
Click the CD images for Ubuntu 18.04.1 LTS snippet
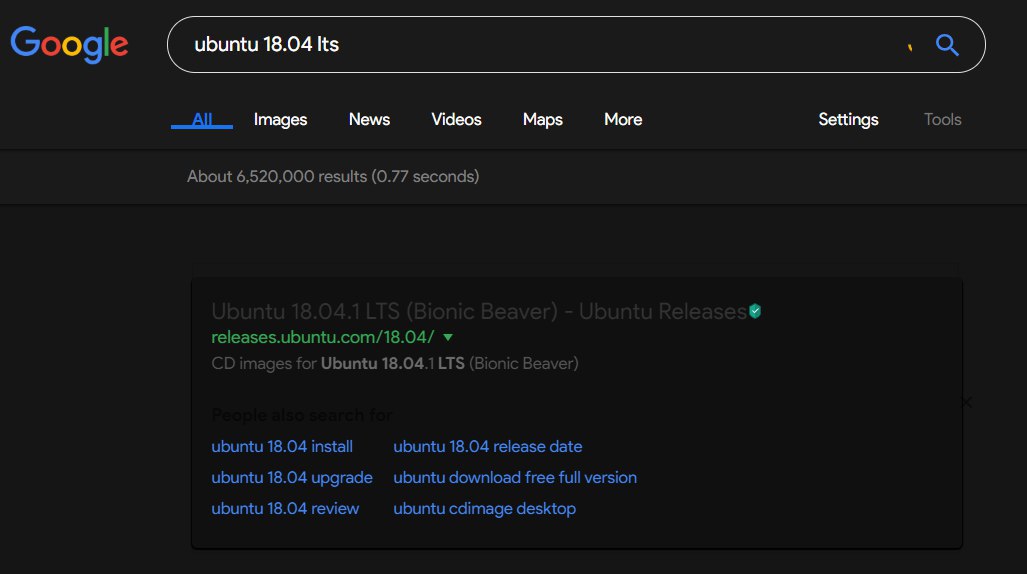[x=395, y=364]
